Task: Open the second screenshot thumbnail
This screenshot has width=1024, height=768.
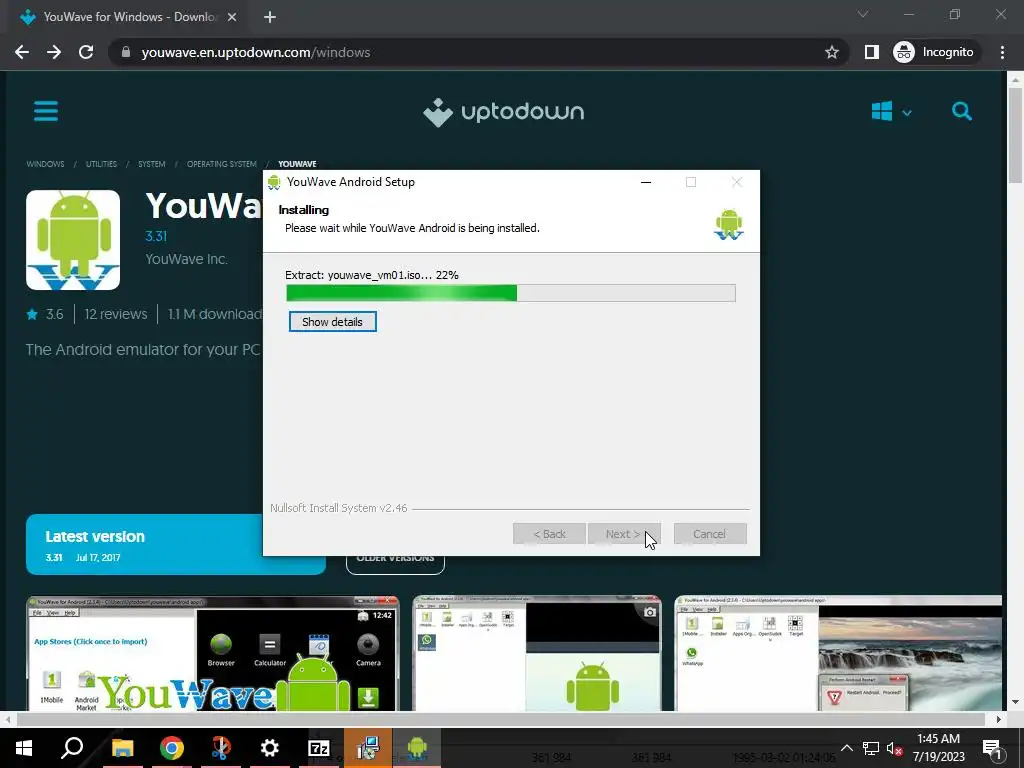Action: (x=537, y=653)
